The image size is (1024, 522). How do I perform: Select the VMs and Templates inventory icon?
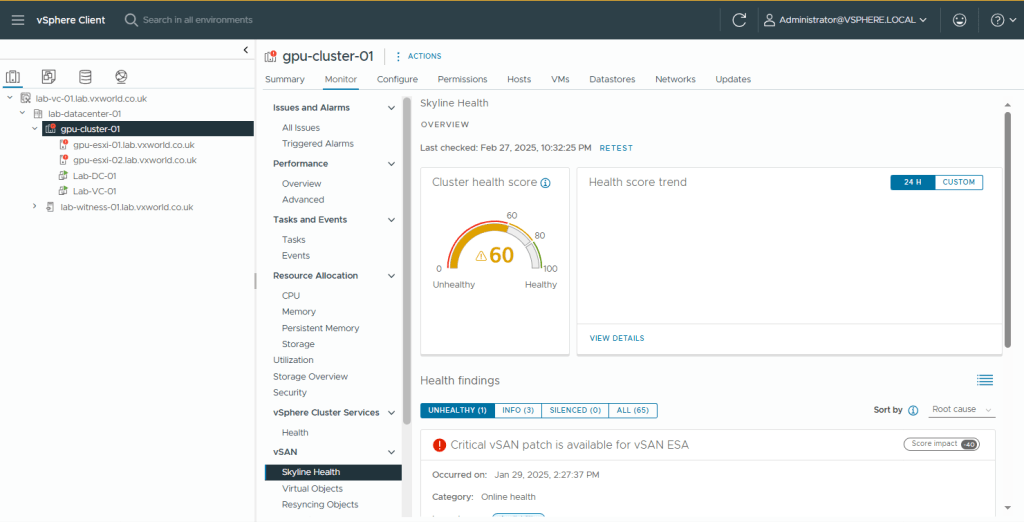tap(48, 77)
